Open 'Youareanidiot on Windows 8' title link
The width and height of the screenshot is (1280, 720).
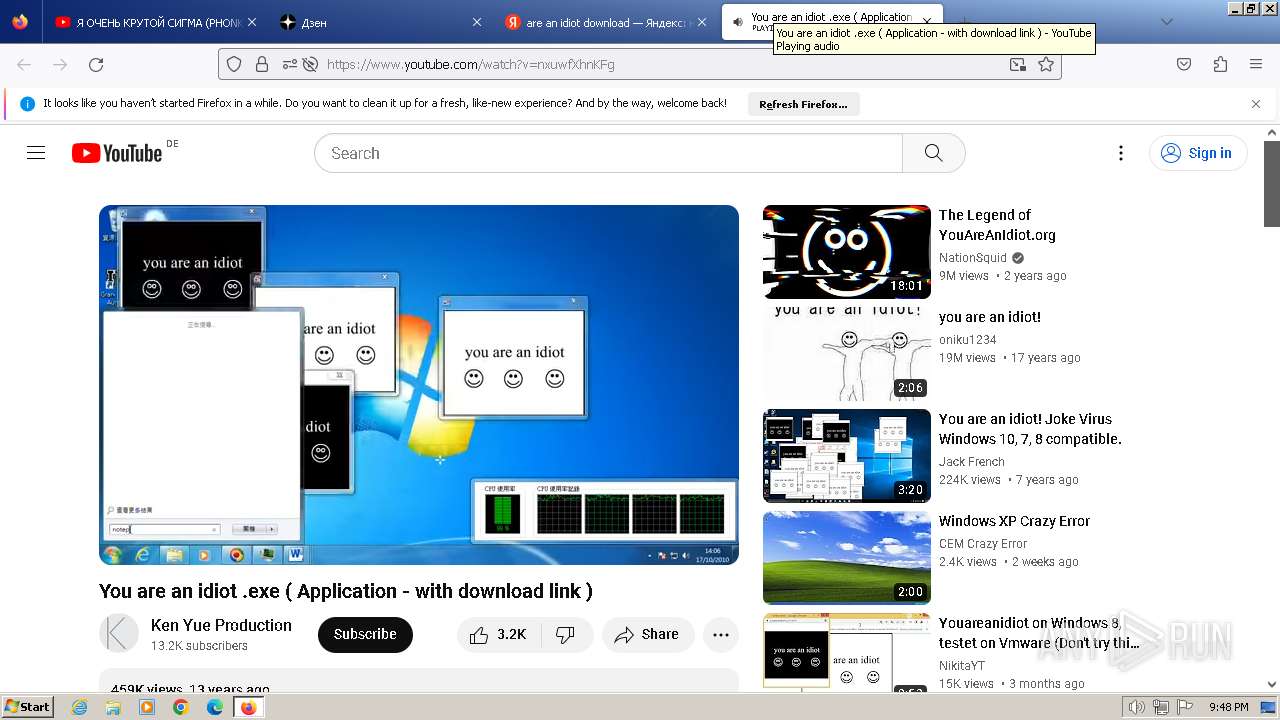point(1039,633)
